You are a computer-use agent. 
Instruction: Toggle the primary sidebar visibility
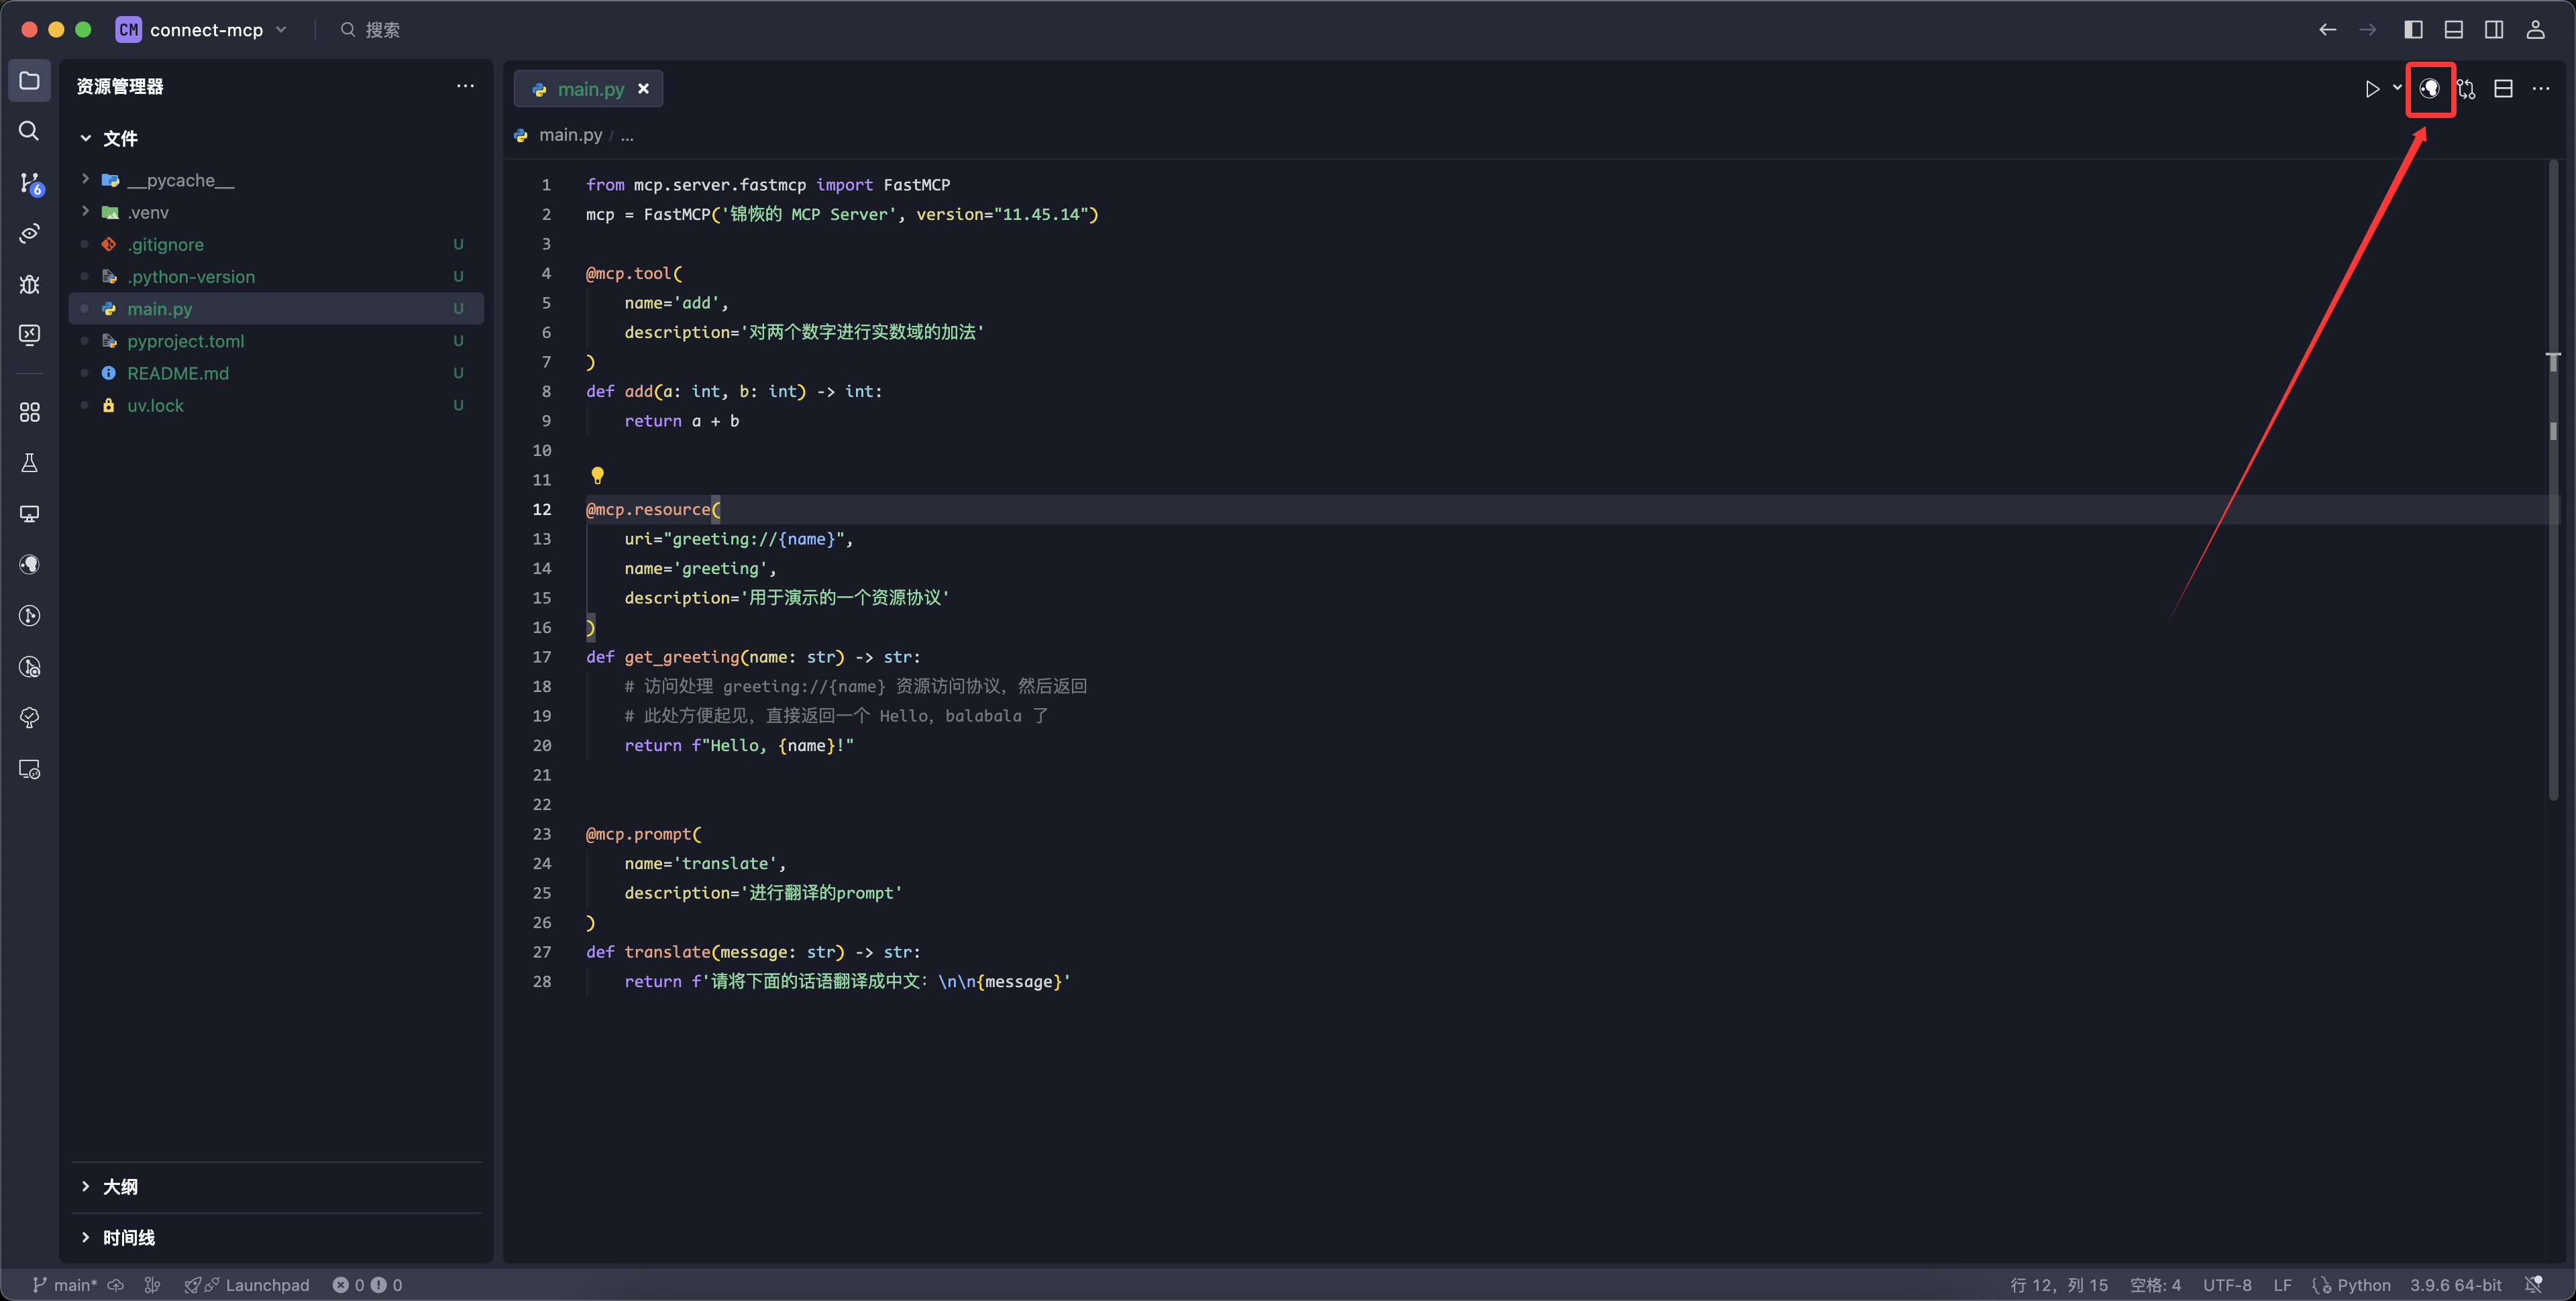pyautogui.click(x=2413, y=30)
